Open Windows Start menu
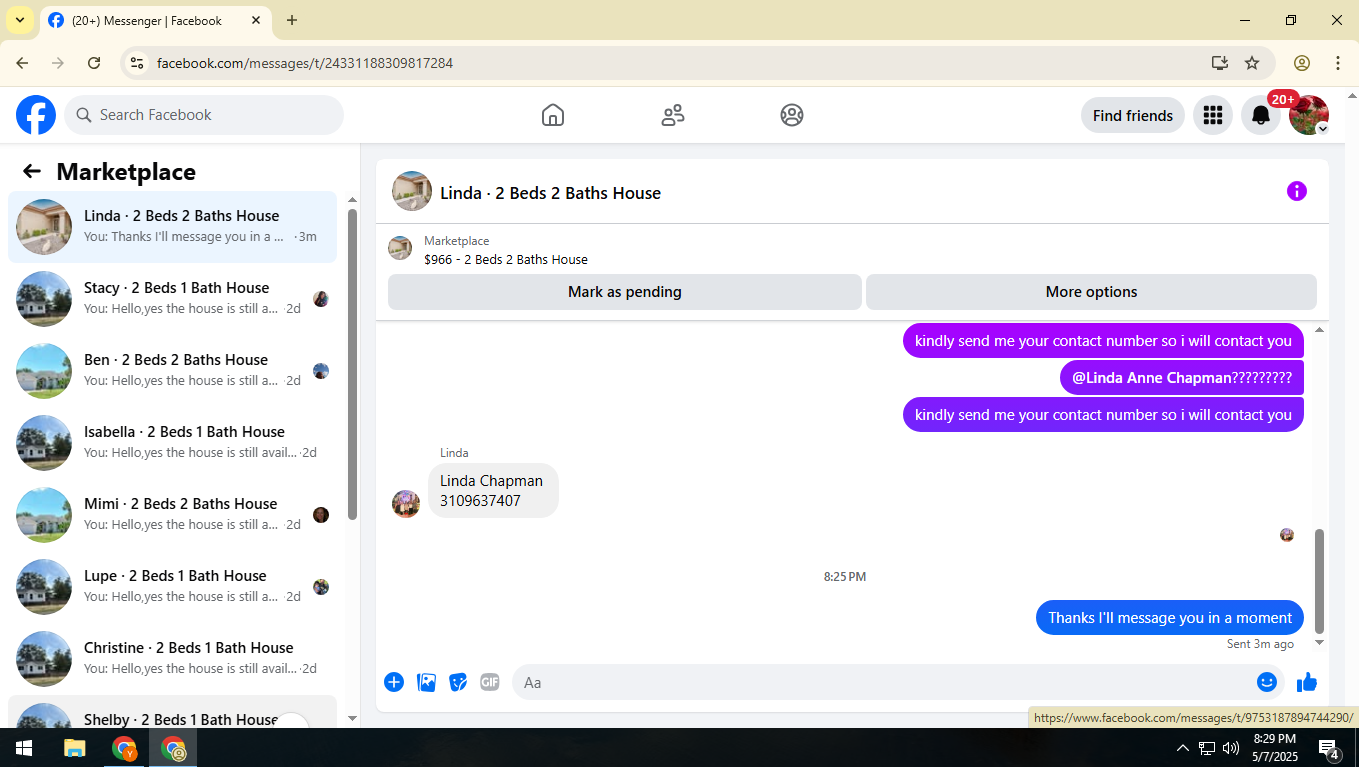This screenshot has width=1359, height=767. 24,748
